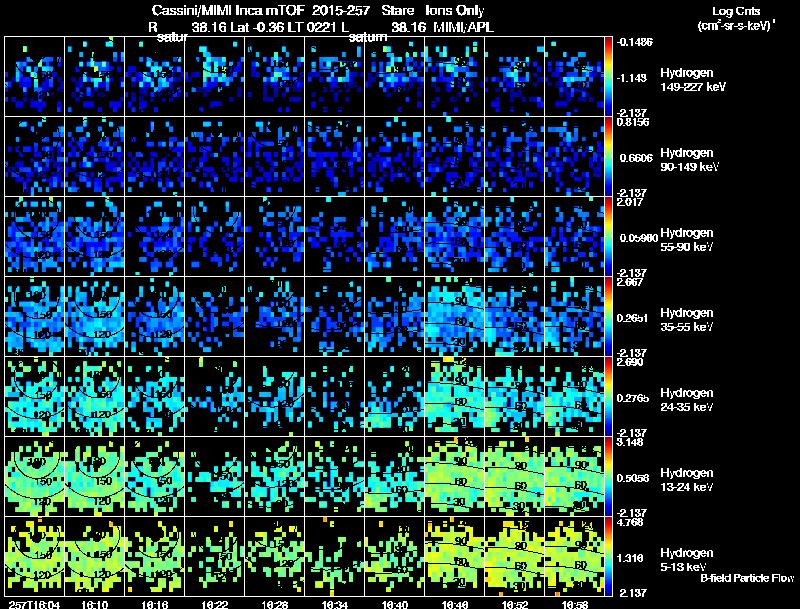The height and width of the screenshot is (609, 800).
Task: Pick the 55-90 keV Hydrogen panel at 16:52
Action: pyautogui.click(x=515, y=237)
